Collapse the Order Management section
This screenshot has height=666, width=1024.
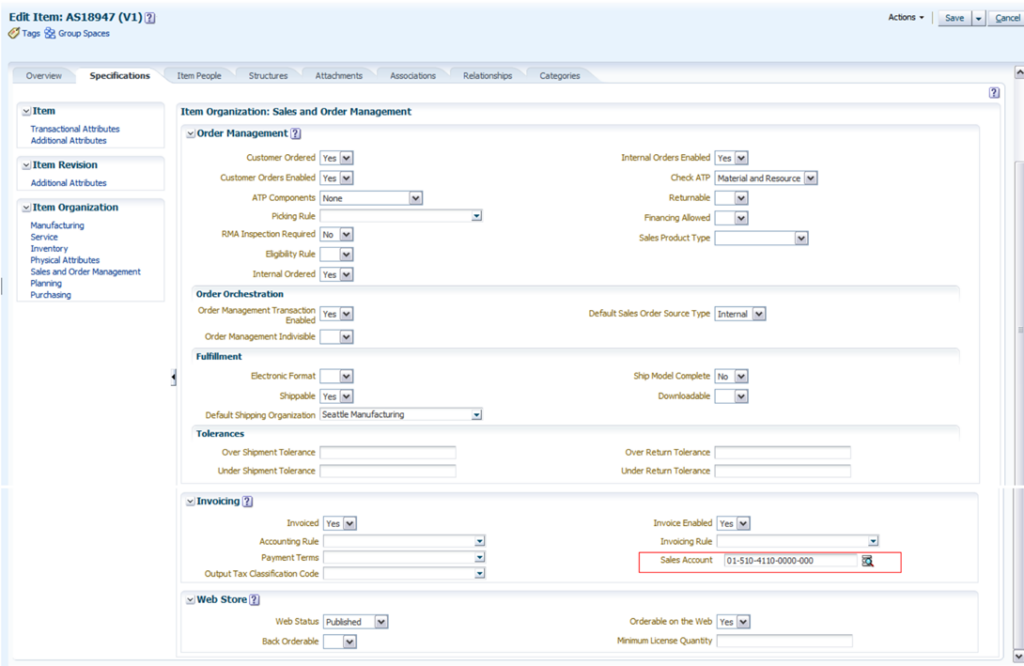pos(191,134)
